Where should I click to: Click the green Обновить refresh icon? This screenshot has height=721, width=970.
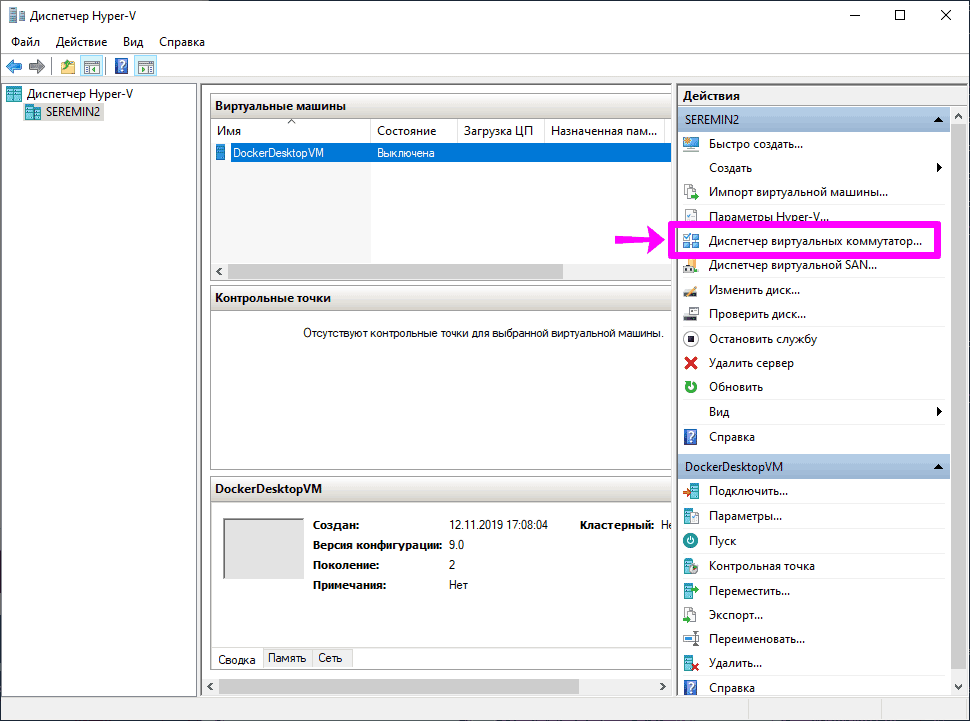pyautogui.click(x=691, y=387)
